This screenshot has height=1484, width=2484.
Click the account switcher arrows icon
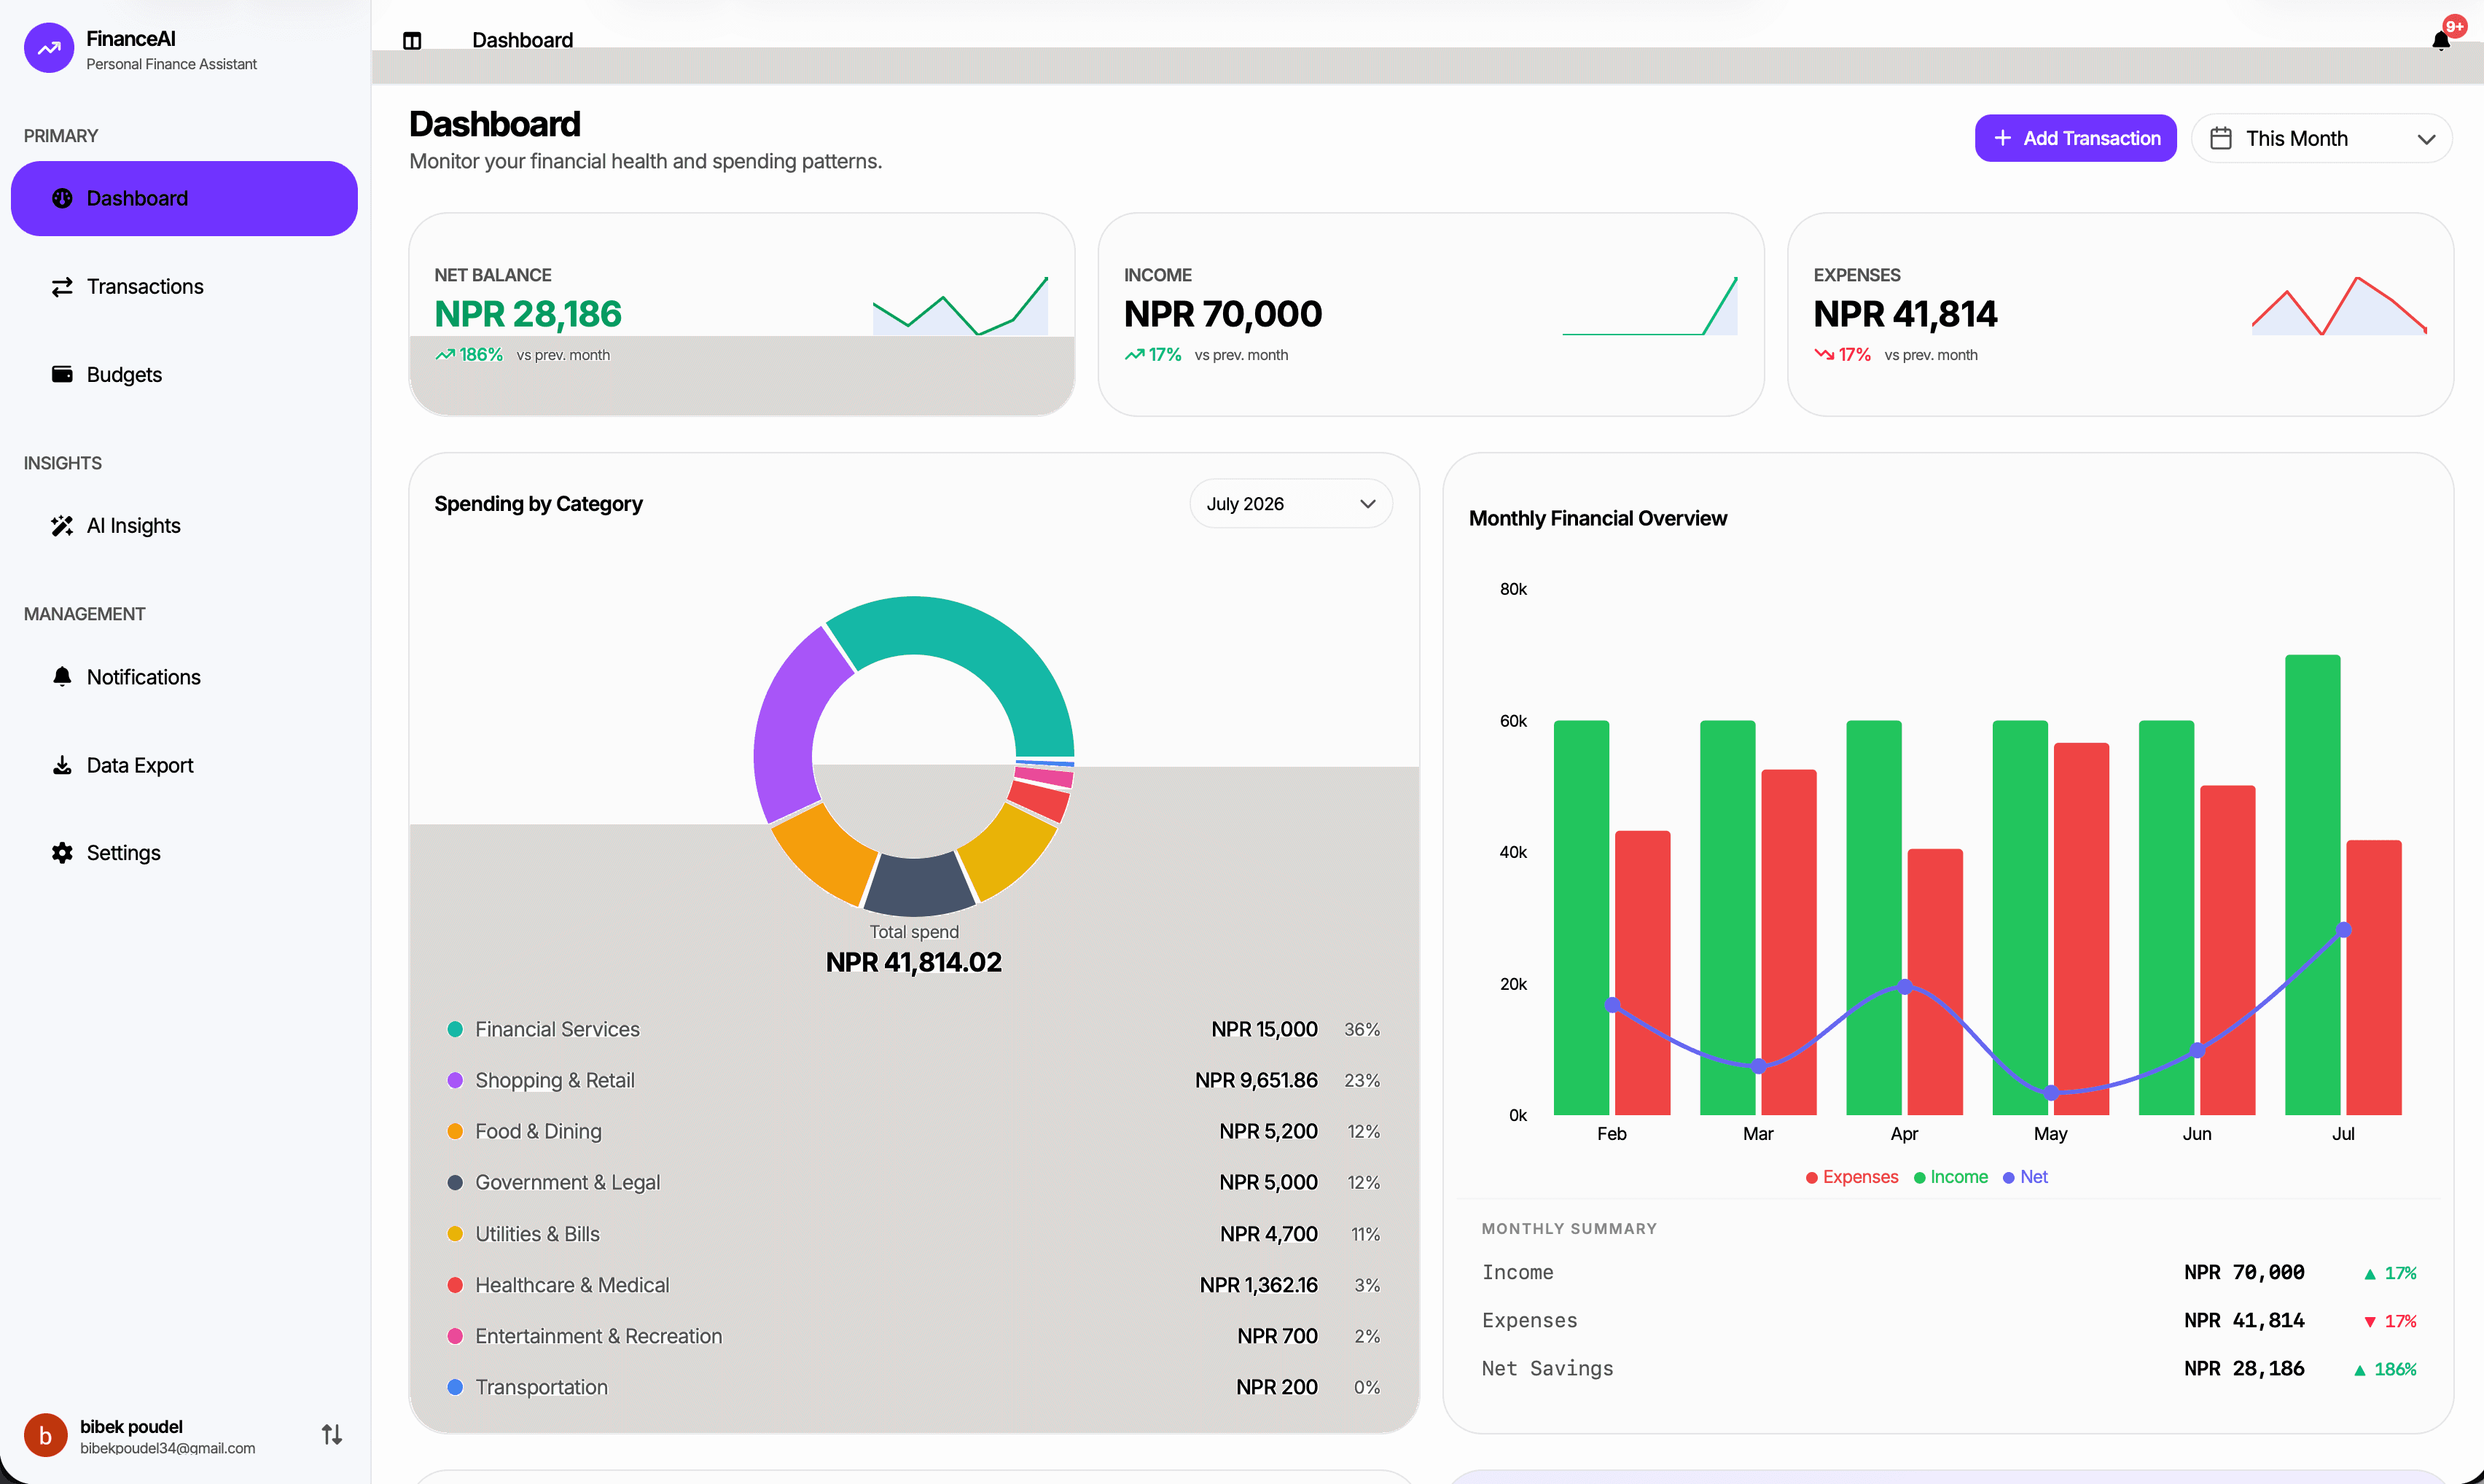tap(332, 1435)
